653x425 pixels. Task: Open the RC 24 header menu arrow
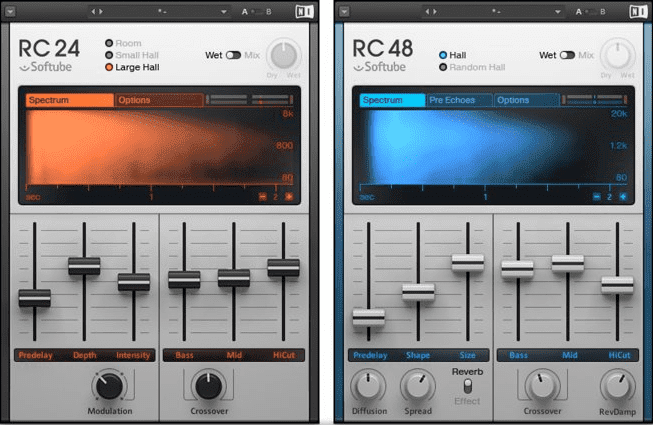(x=10, y=11)
